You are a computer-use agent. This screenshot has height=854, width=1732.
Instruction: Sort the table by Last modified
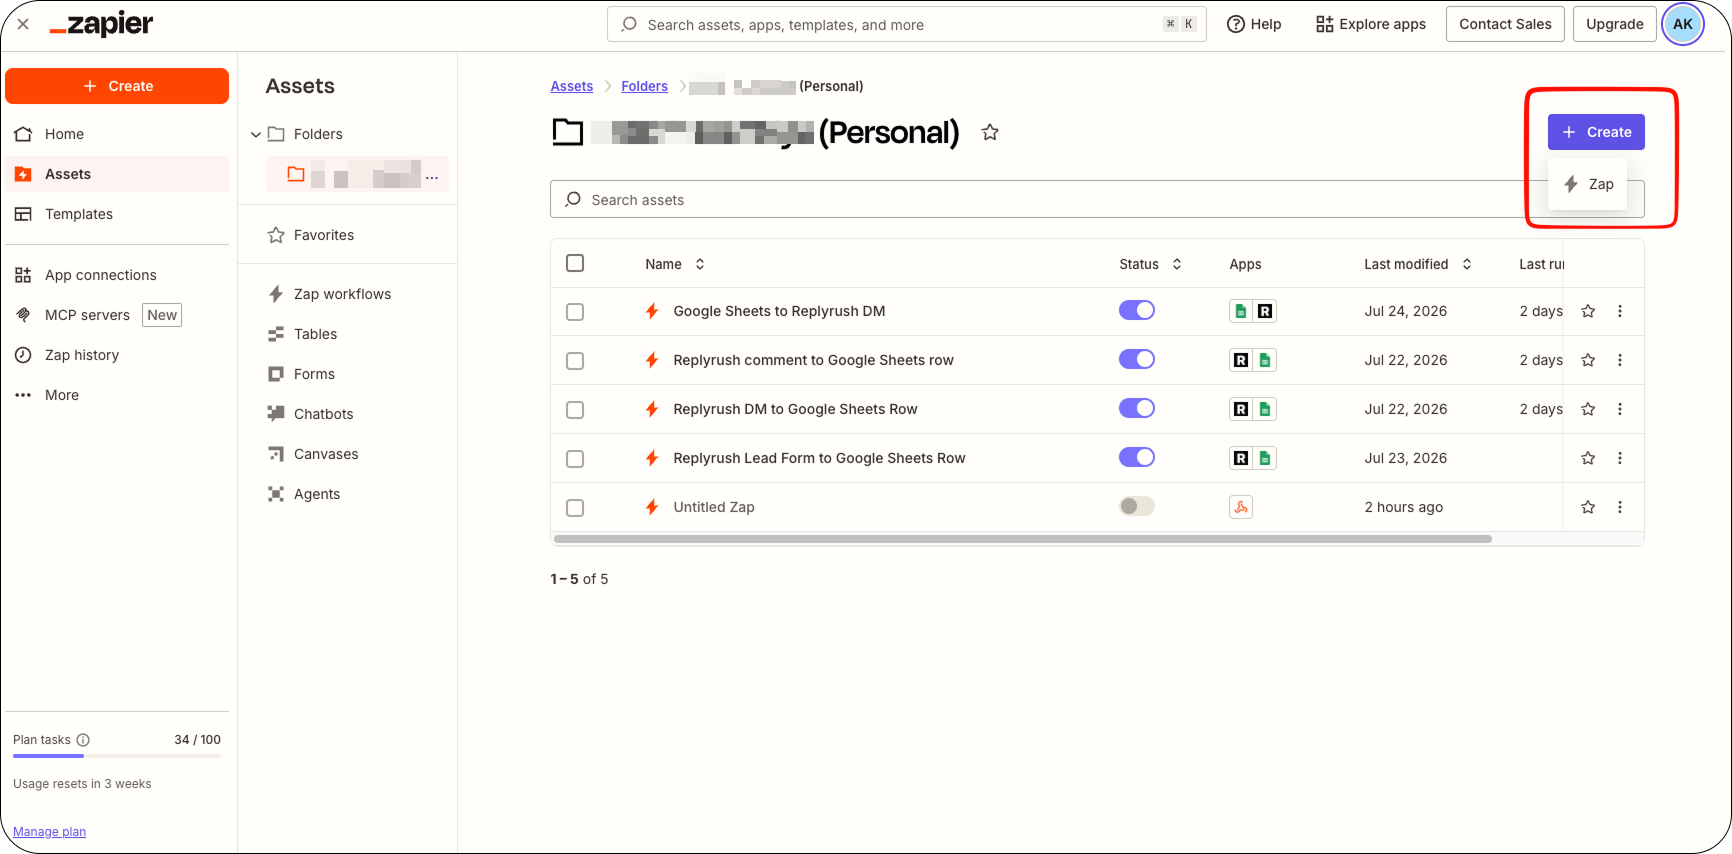click(x=1418, y=264)
